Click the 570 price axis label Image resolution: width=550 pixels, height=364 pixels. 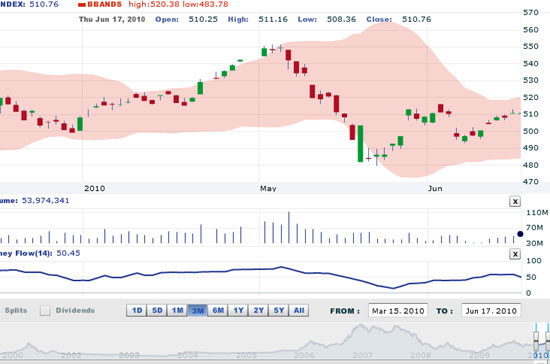(x=530, y=12)
